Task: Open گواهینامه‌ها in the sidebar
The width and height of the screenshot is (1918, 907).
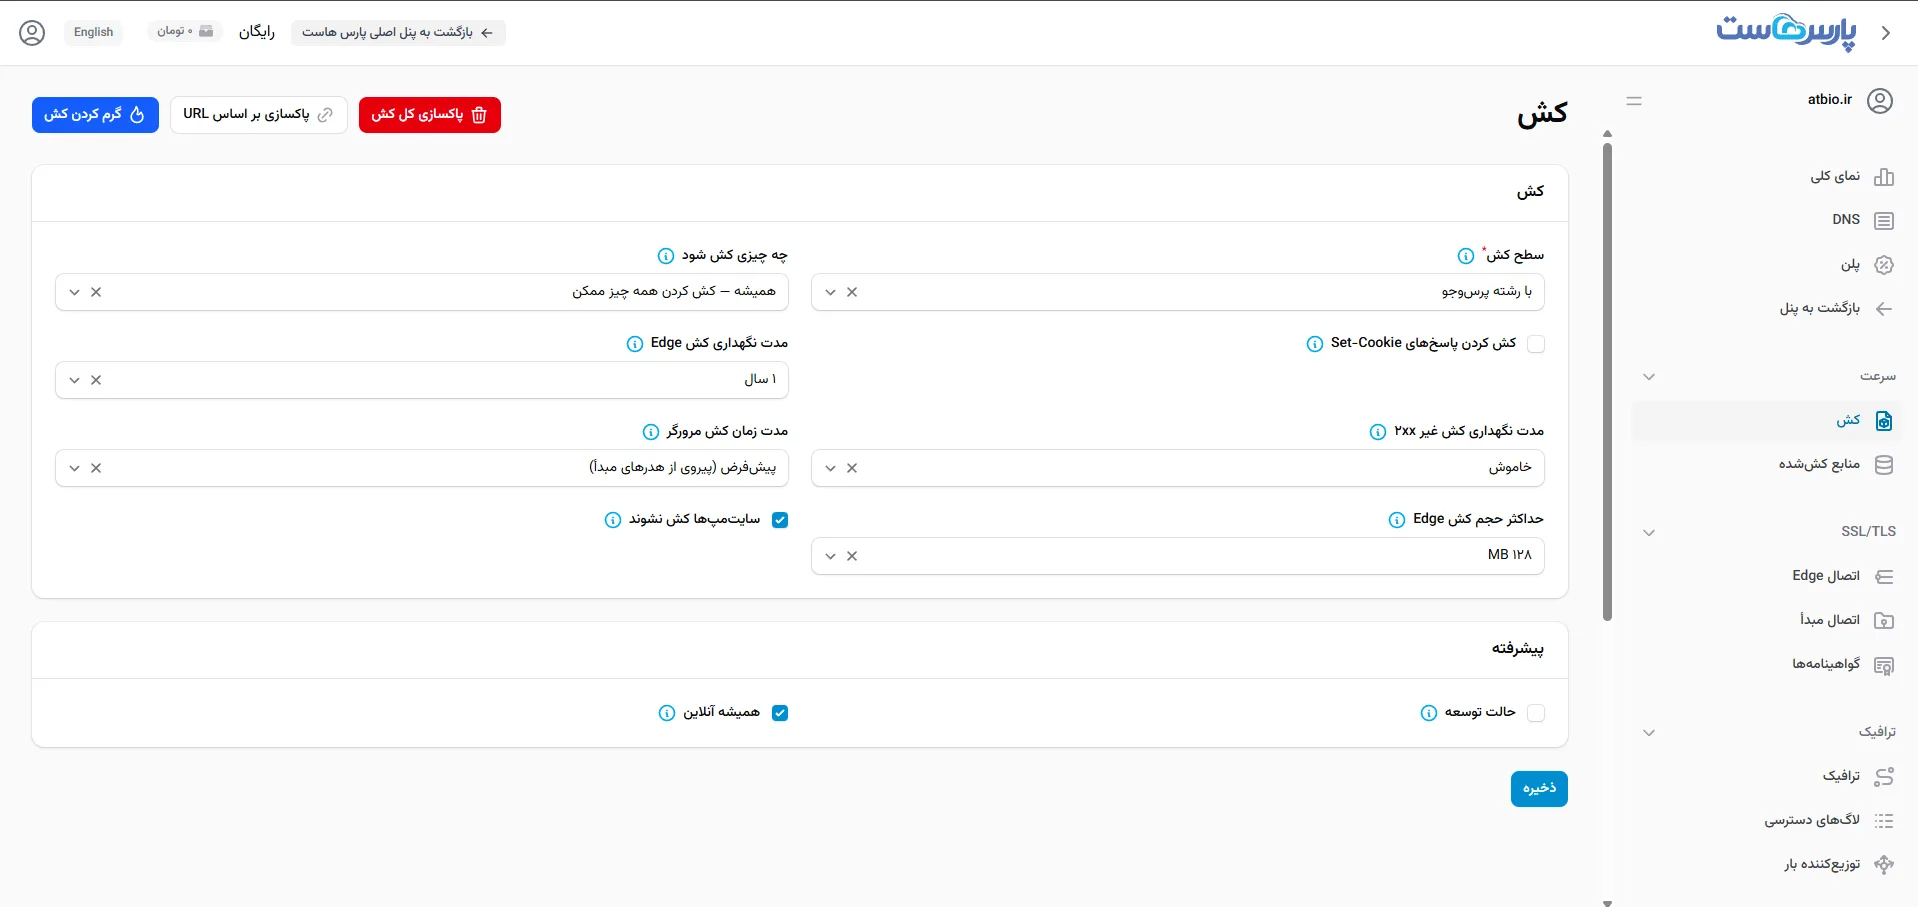Action: (1767, 665)
